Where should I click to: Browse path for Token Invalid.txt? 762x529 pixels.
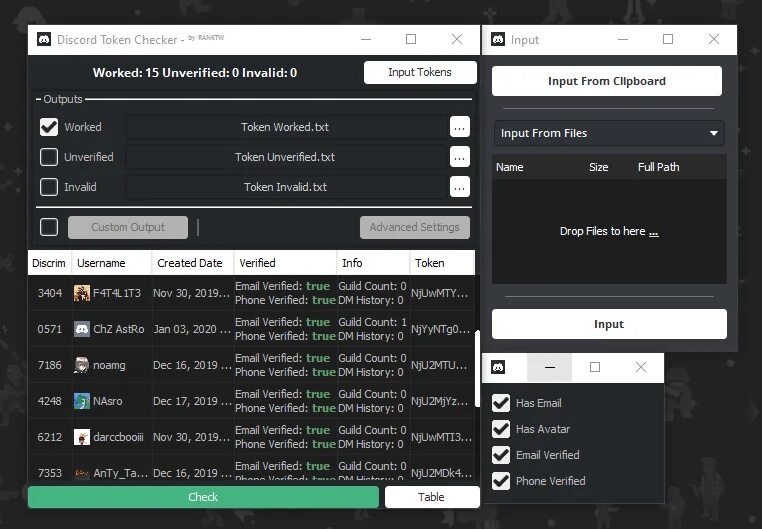click(460, 187)
